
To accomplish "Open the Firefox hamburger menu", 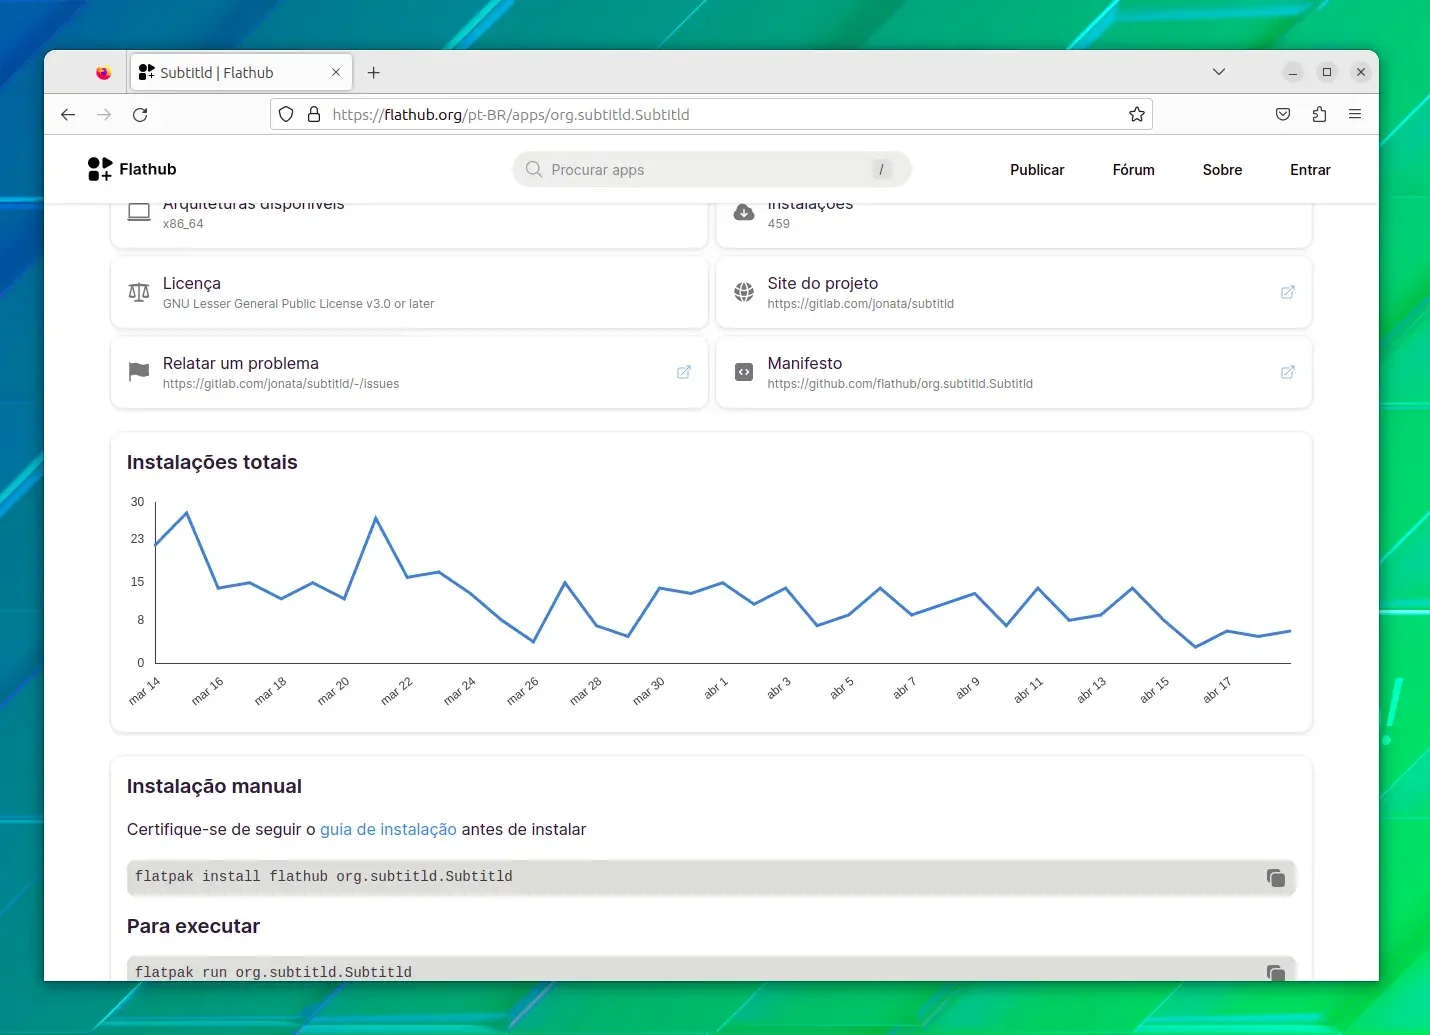I will click(x=1355, y=114).
